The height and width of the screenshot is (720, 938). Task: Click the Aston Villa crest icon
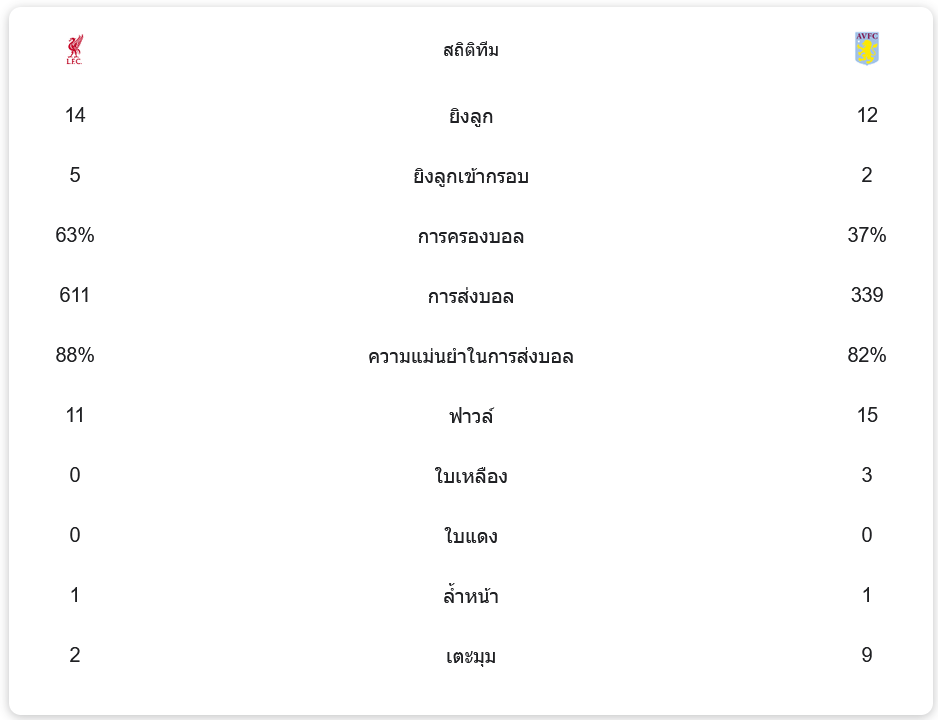click(x=866, y=49)
